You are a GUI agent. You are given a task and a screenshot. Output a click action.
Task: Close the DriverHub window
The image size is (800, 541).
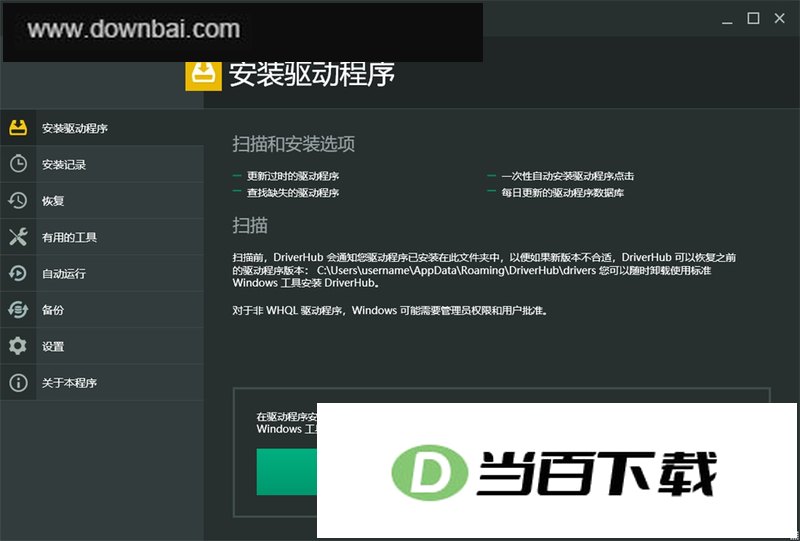point(780,18)
